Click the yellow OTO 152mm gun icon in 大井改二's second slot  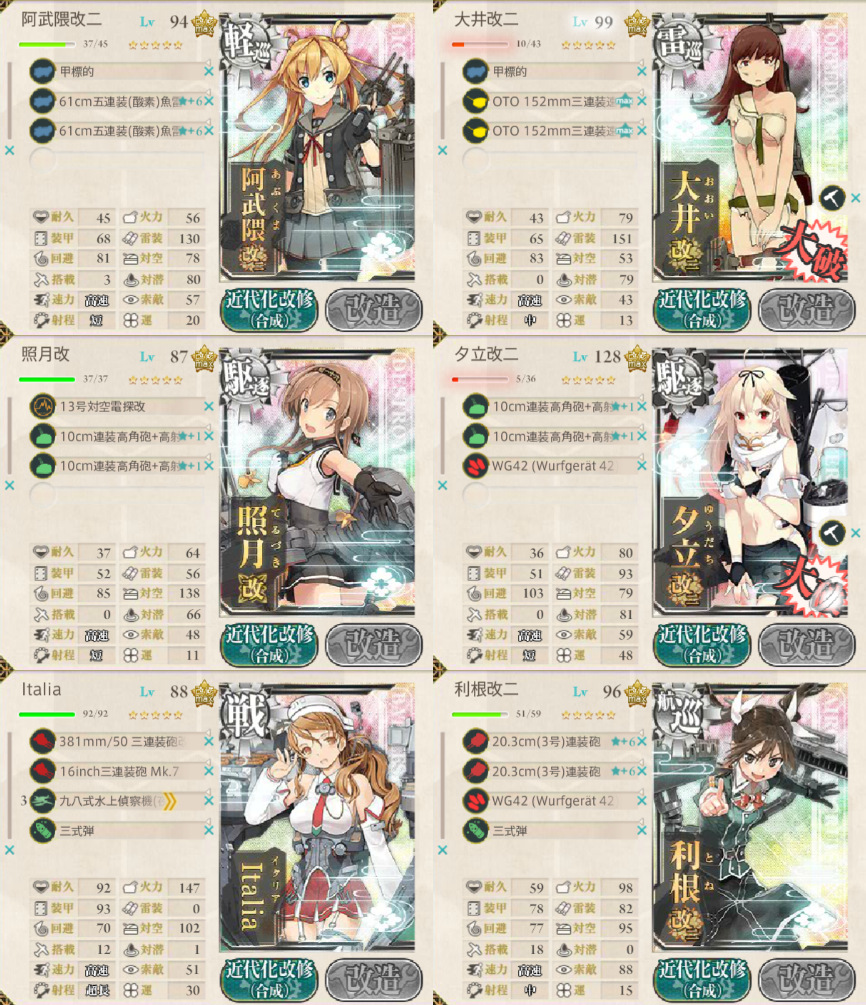click(476, 101)
